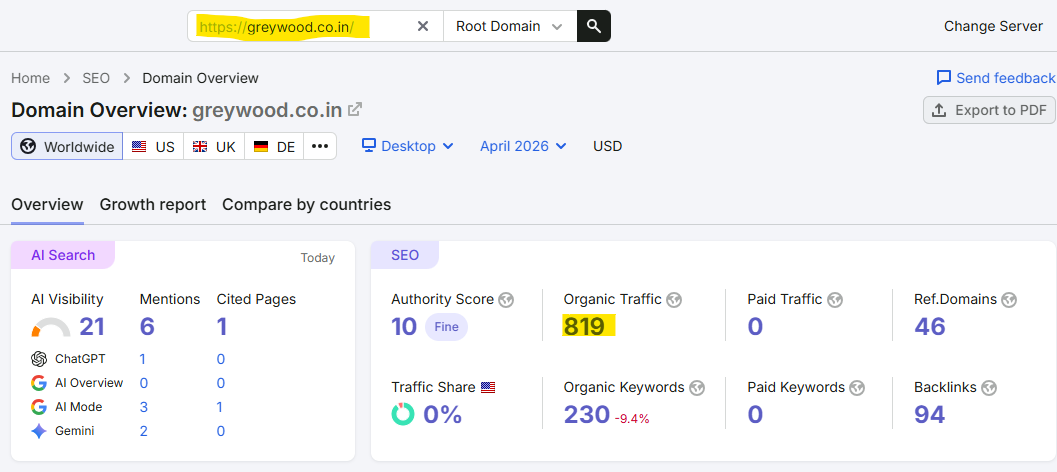Click Traffic Share US flag icon
Image resolution: width=1057 pixels, height=472 pixels.
[488, 388]
